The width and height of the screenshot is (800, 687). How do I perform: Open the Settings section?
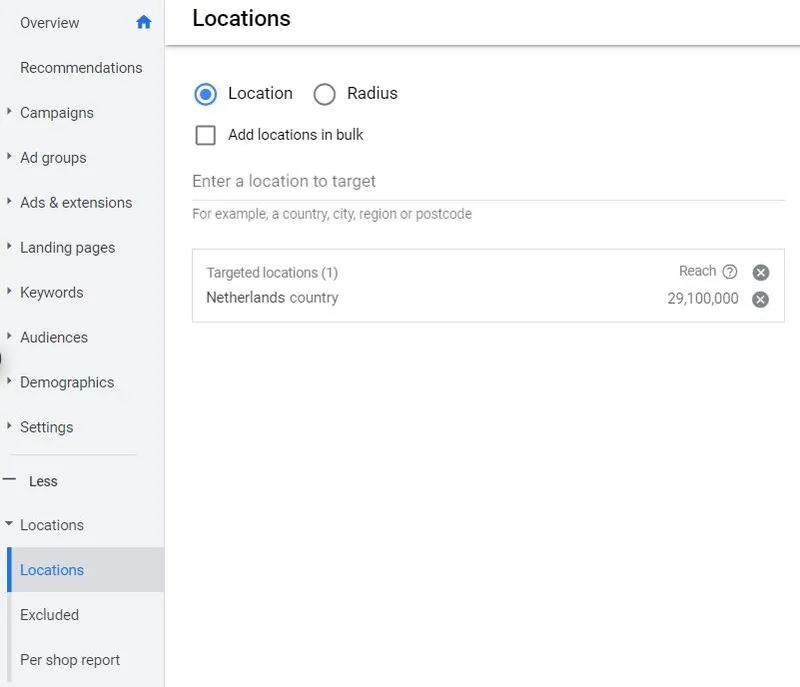pos(46,427)
